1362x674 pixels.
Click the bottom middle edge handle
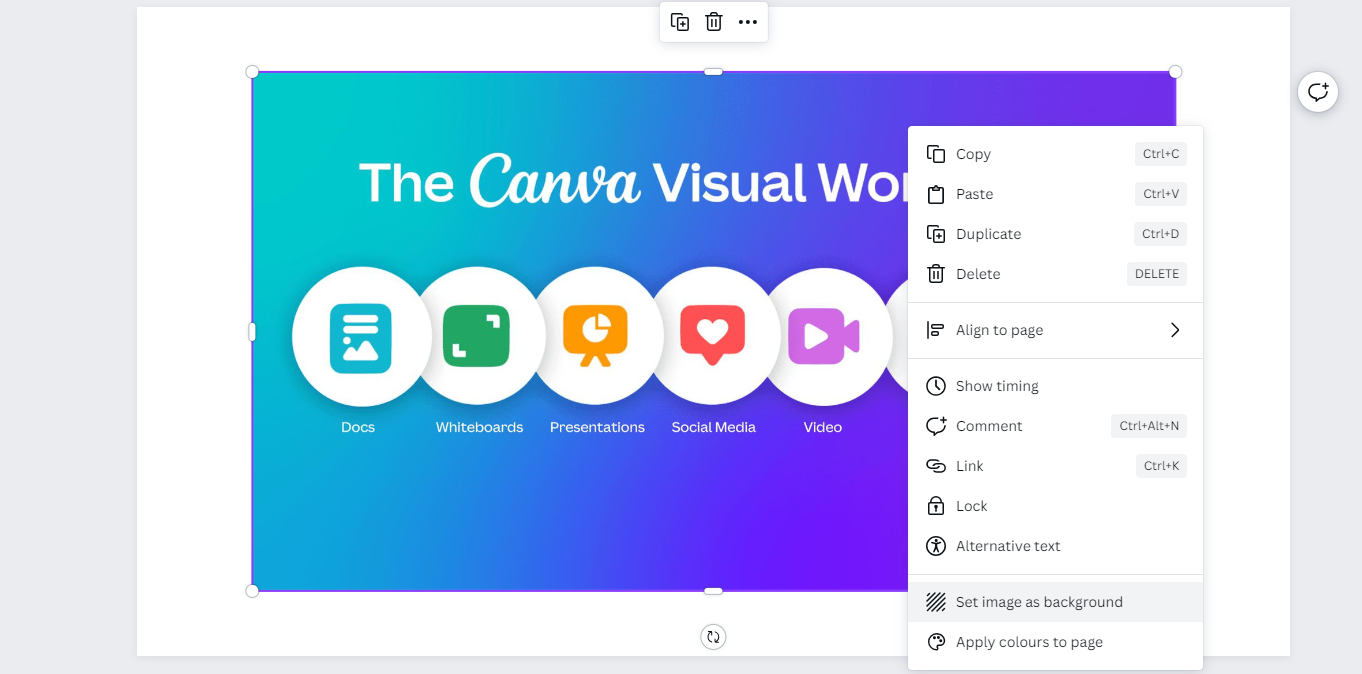[713, 591]
